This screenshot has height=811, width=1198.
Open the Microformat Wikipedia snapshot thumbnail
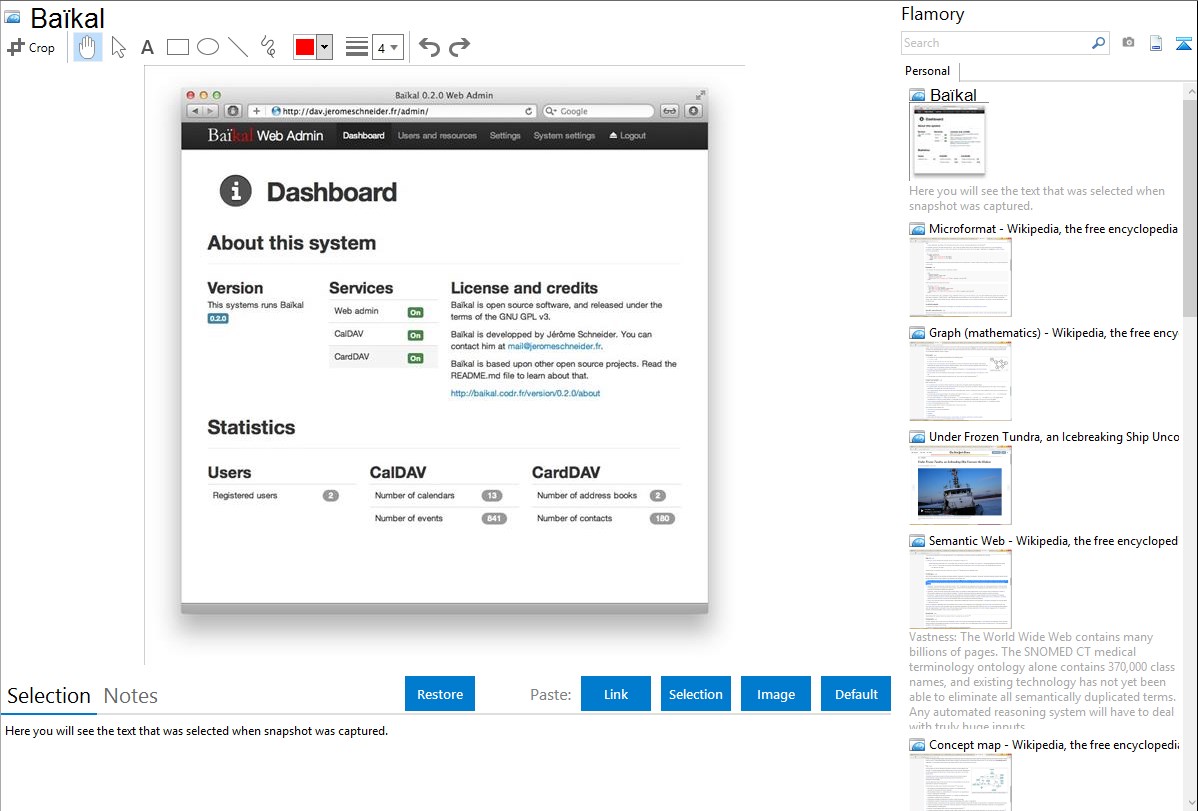tap(960, 277)
